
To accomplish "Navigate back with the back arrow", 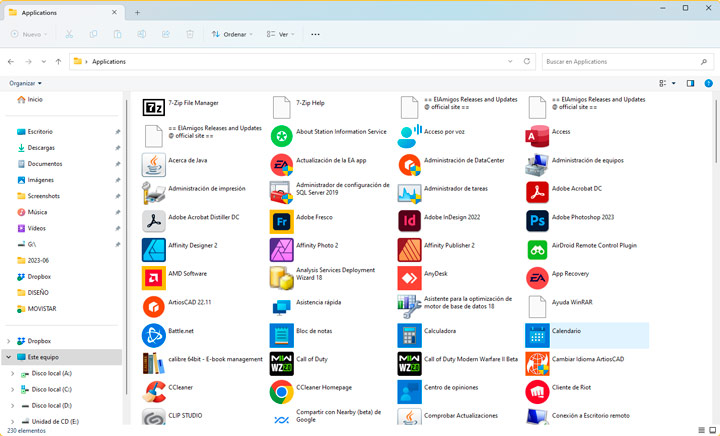I will pyautogui.click(x=11, y=61).
